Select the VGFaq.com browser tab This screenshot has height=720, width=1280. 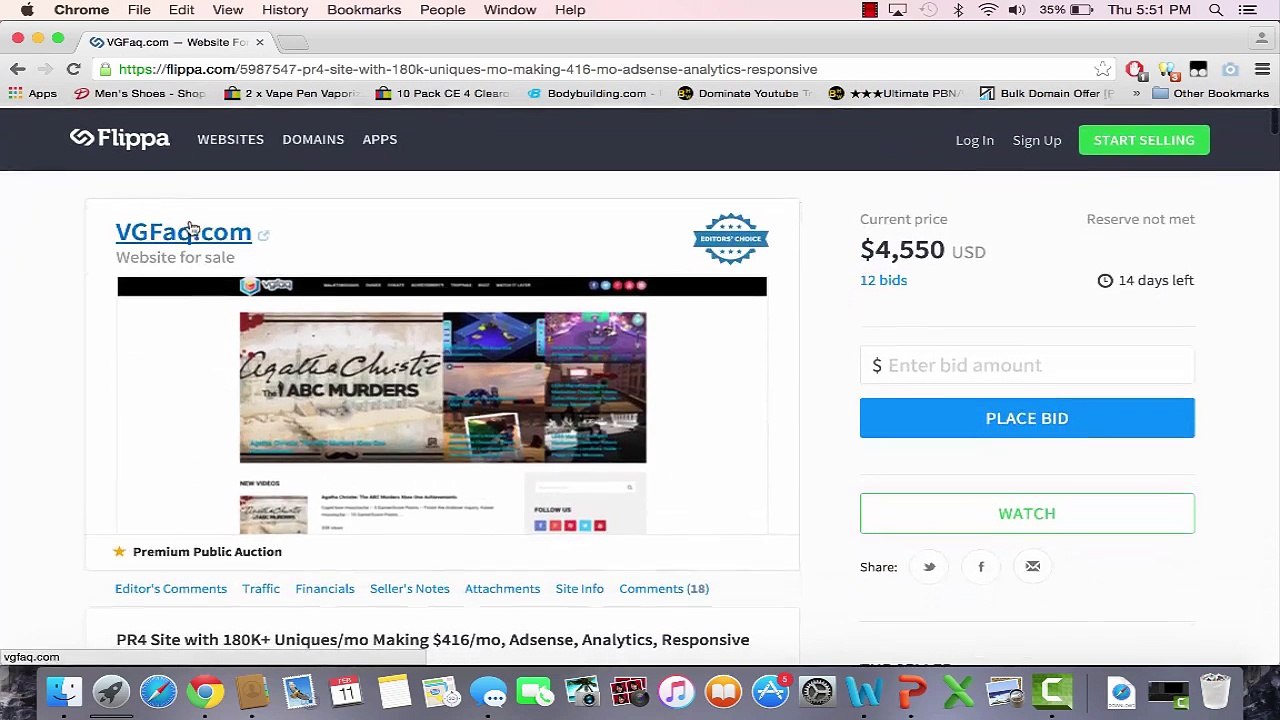click(x=175, y=42)
